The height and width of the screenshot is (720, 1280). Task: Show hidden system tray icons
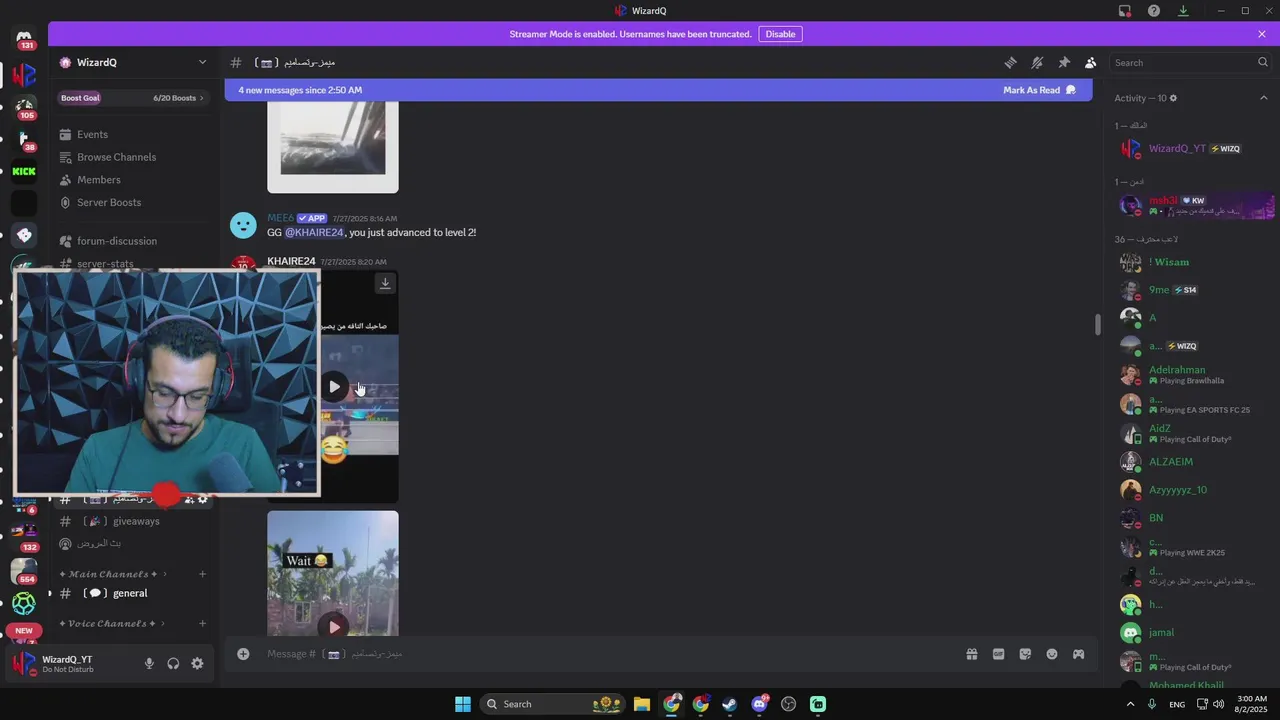click(1131, 704)
